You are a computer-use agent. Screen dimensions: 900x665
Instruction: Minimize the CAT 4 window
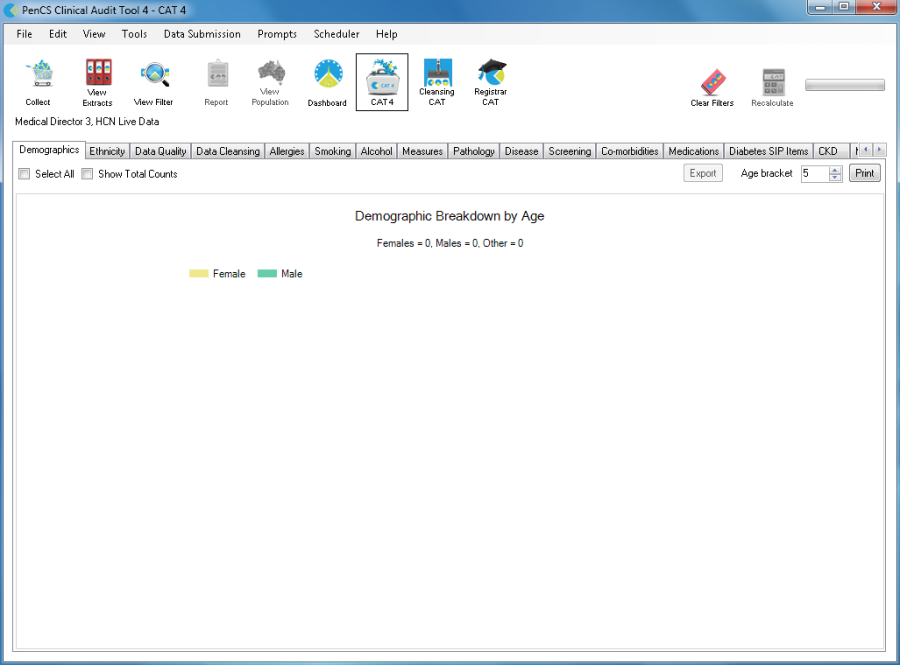(820, 7)
